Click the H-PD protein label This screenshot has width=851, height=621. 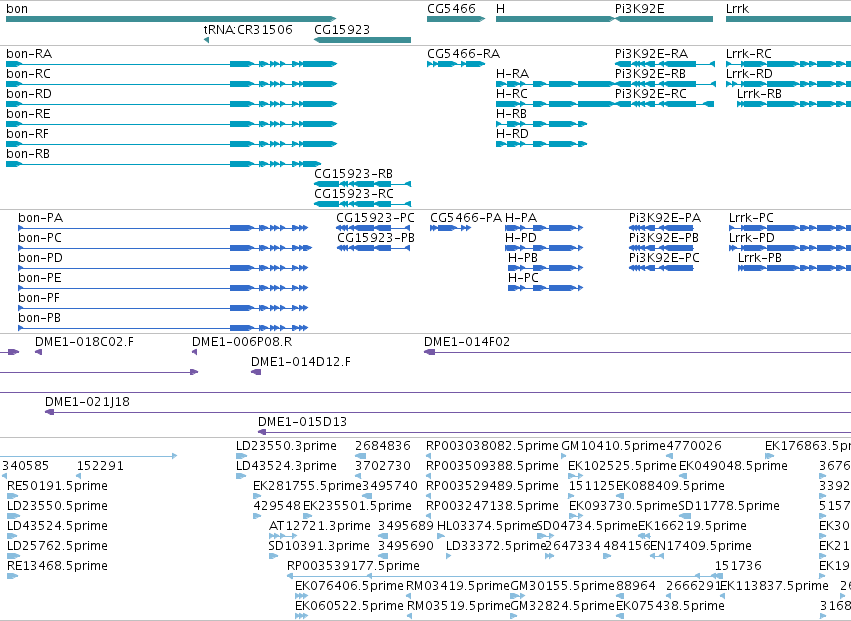point(521,238)
